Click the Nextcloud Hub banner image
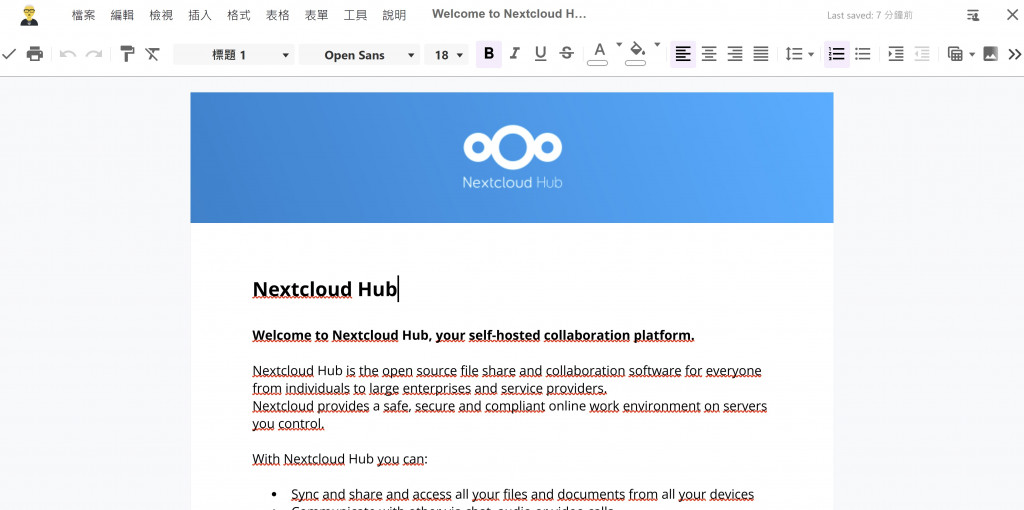Viewport: 1024px width, 510px height. (x=512, y=157)
